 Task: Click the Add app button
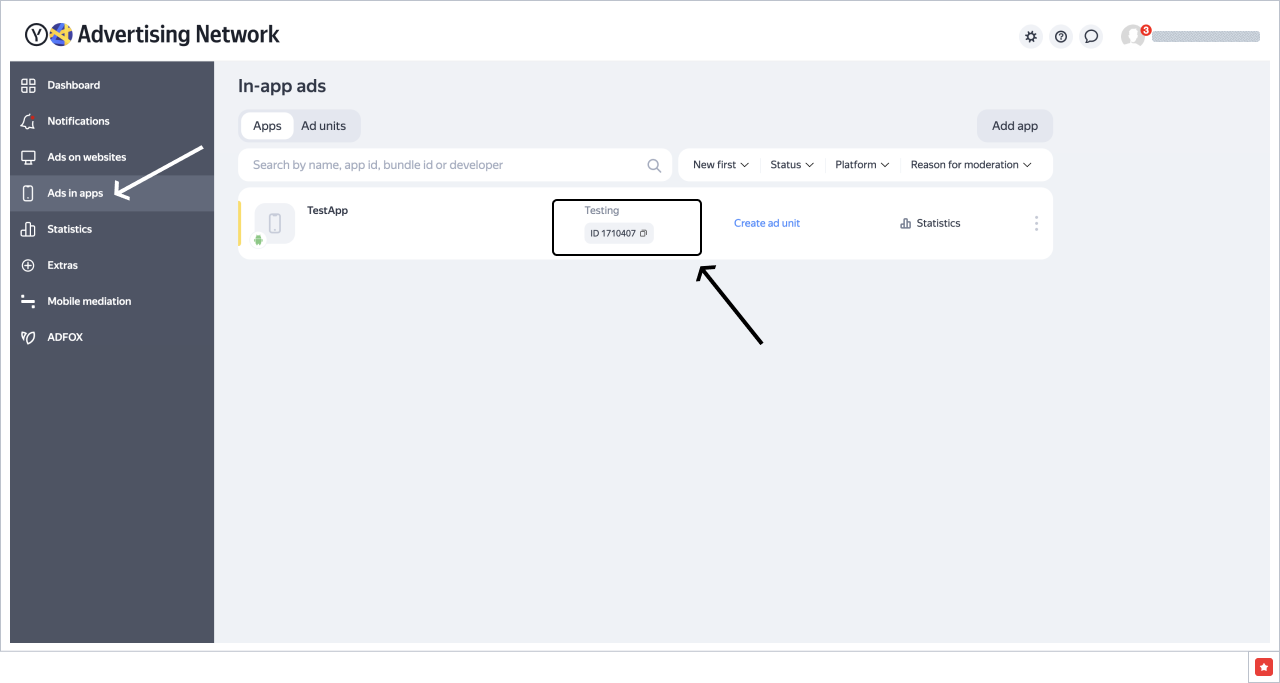pos(1014,126)
